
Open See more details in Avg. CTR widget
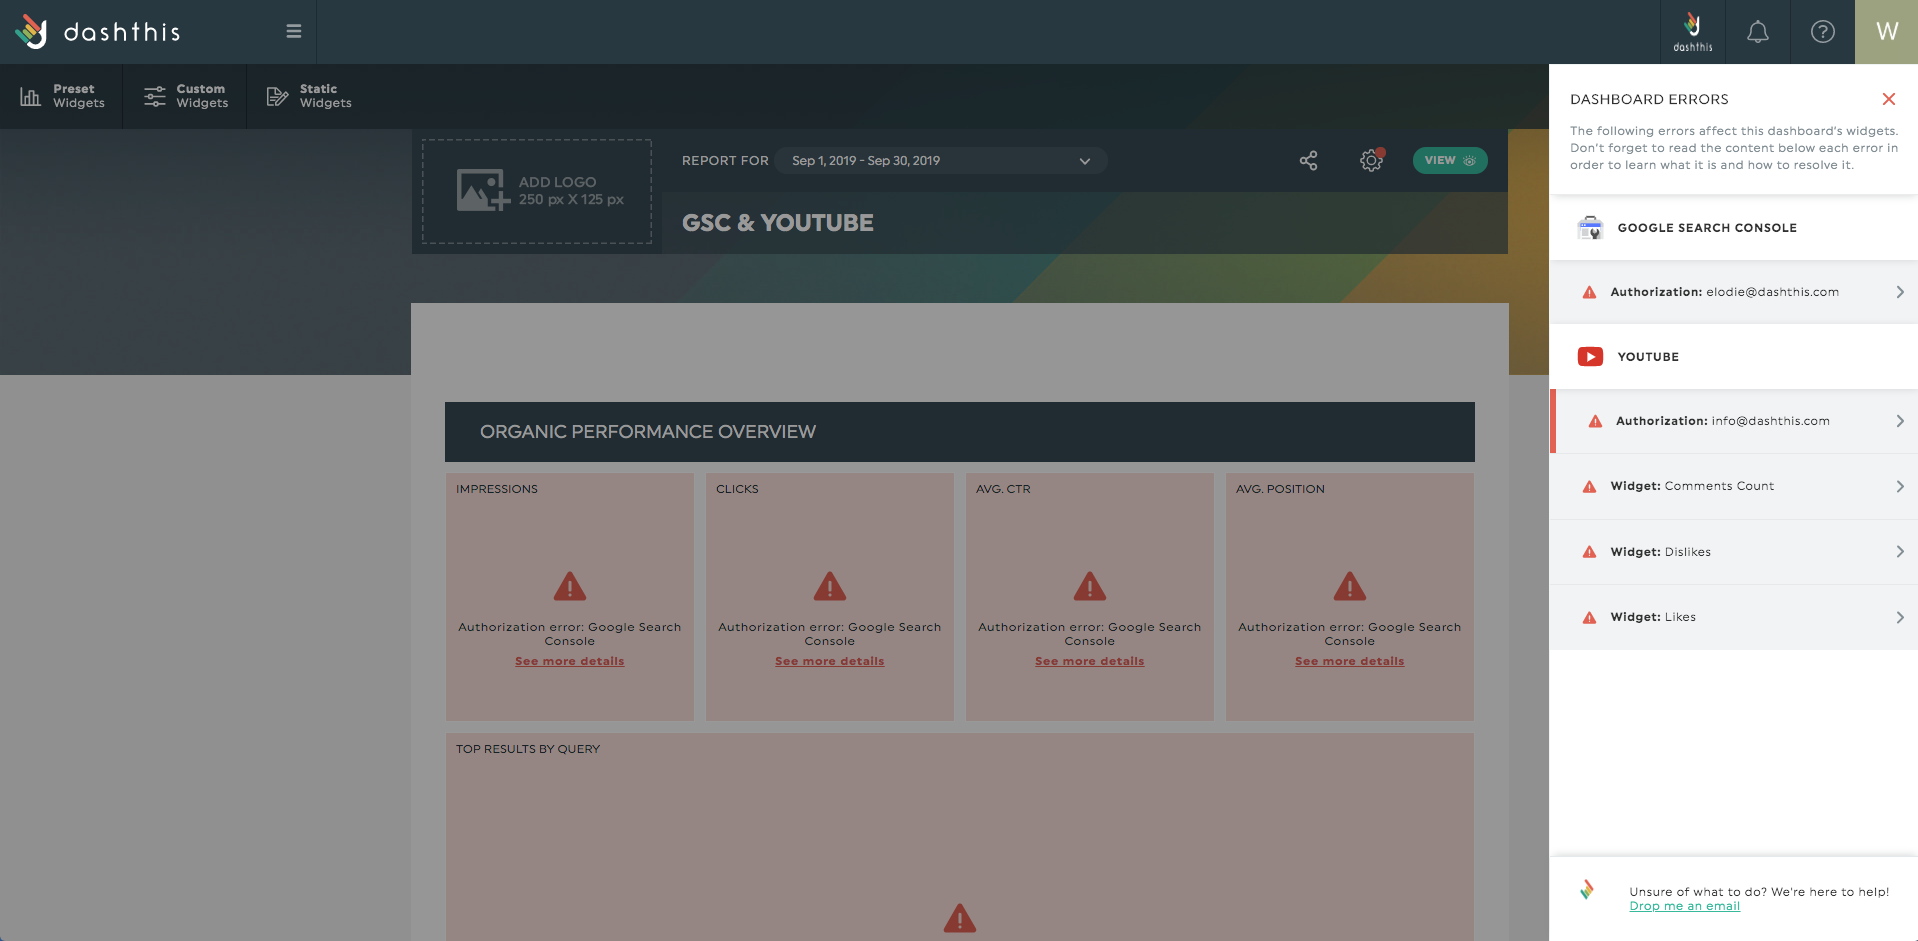point(1089,661)
